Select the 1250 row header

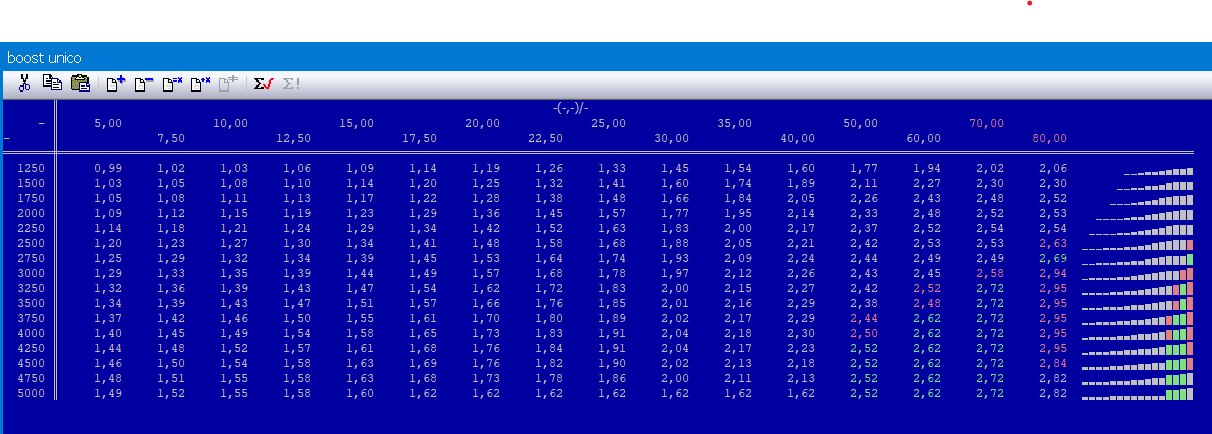(x=31, y=168)
